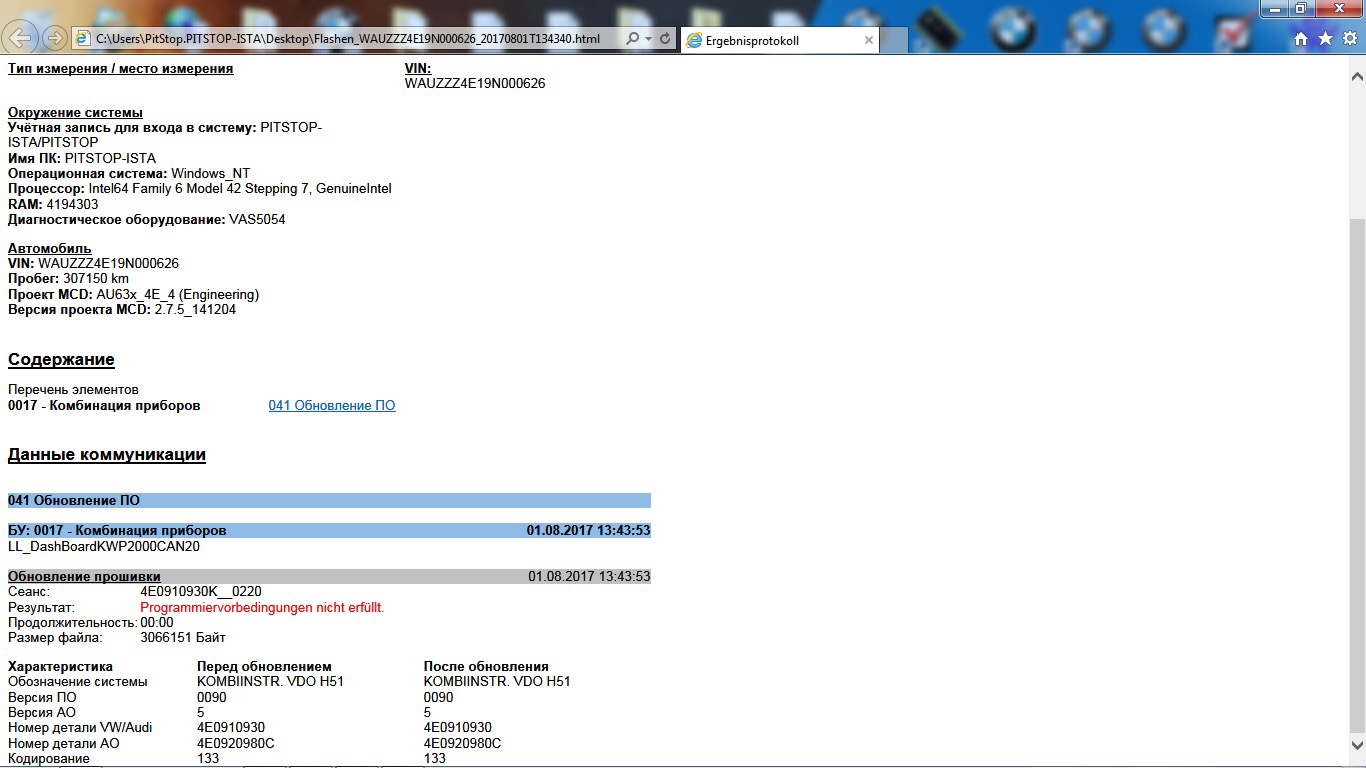This screenshot has height=768, width=1366.
Task: Open a new tab beside Ergebnisprotokoll
Action: pyautogui.click(x=895, y=40)
